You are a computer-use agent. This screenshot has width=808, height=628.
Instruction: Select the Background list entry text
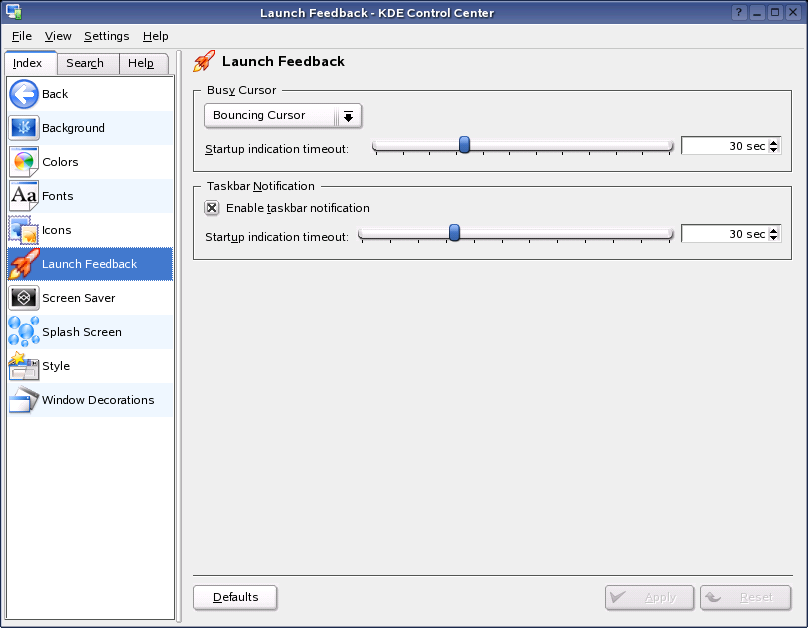pyautogui.click(x=73, y=128)
